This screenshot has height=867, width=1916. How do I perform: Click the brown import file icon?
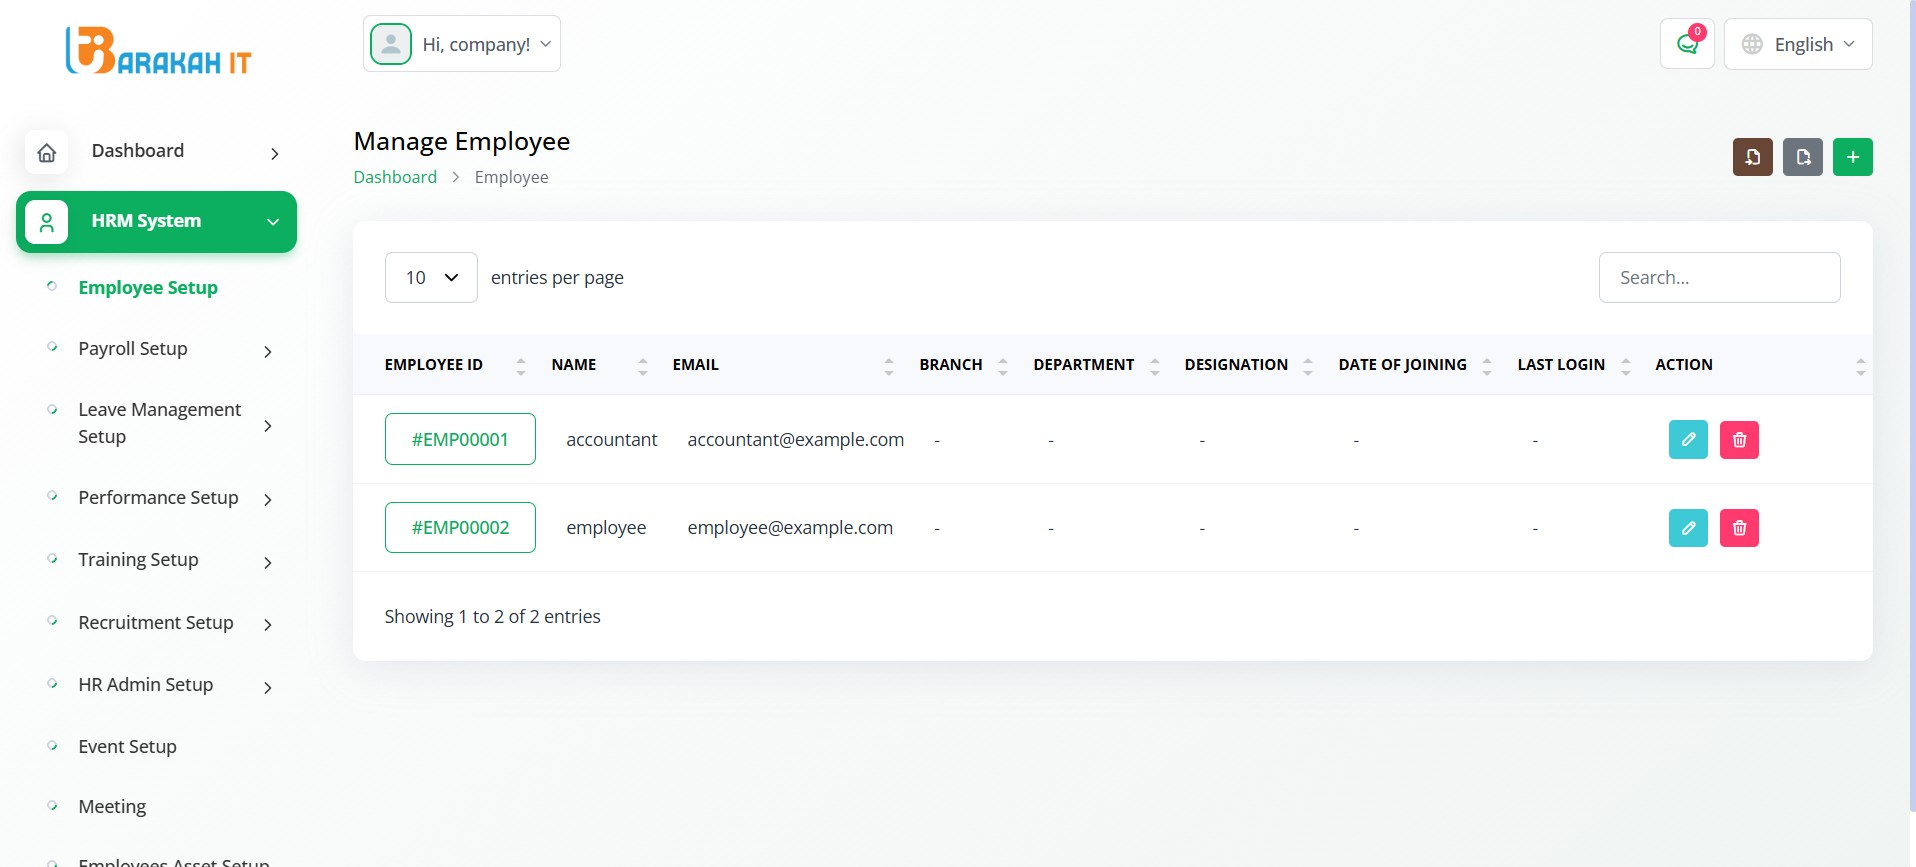click(x=1752, y=157)
